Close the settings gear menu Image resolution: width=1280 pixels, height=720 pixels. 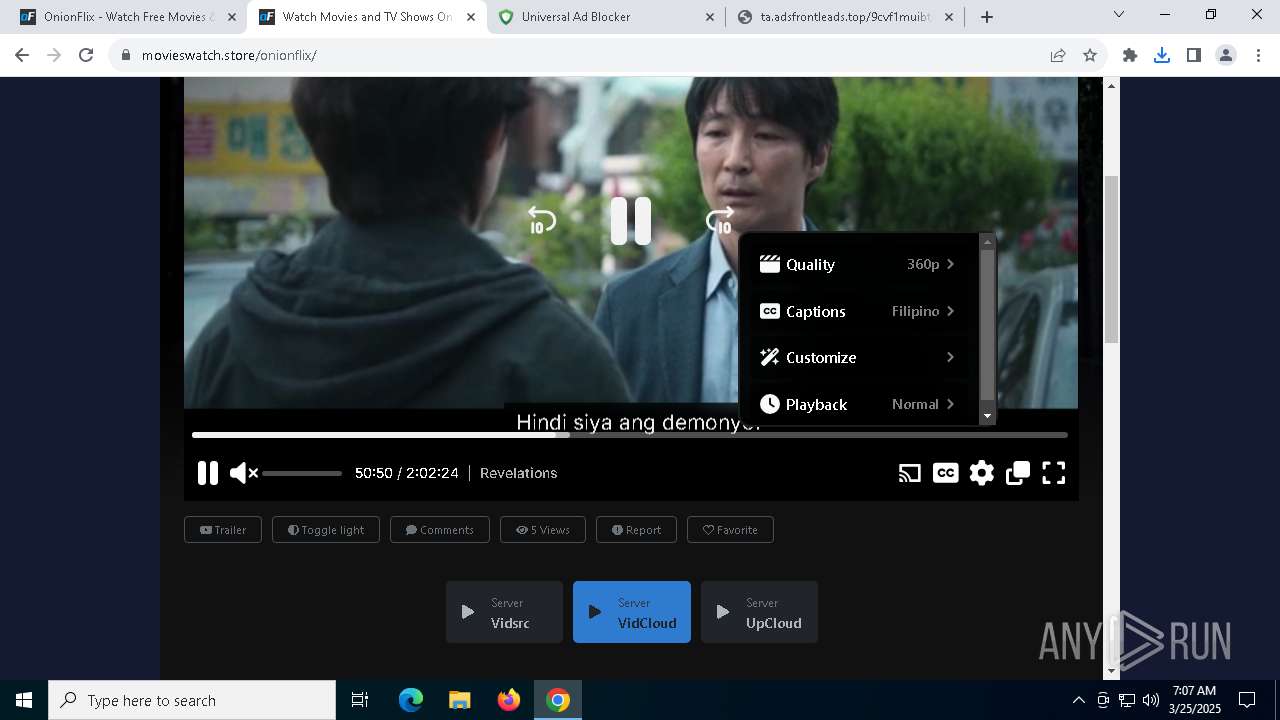[982, 473]
